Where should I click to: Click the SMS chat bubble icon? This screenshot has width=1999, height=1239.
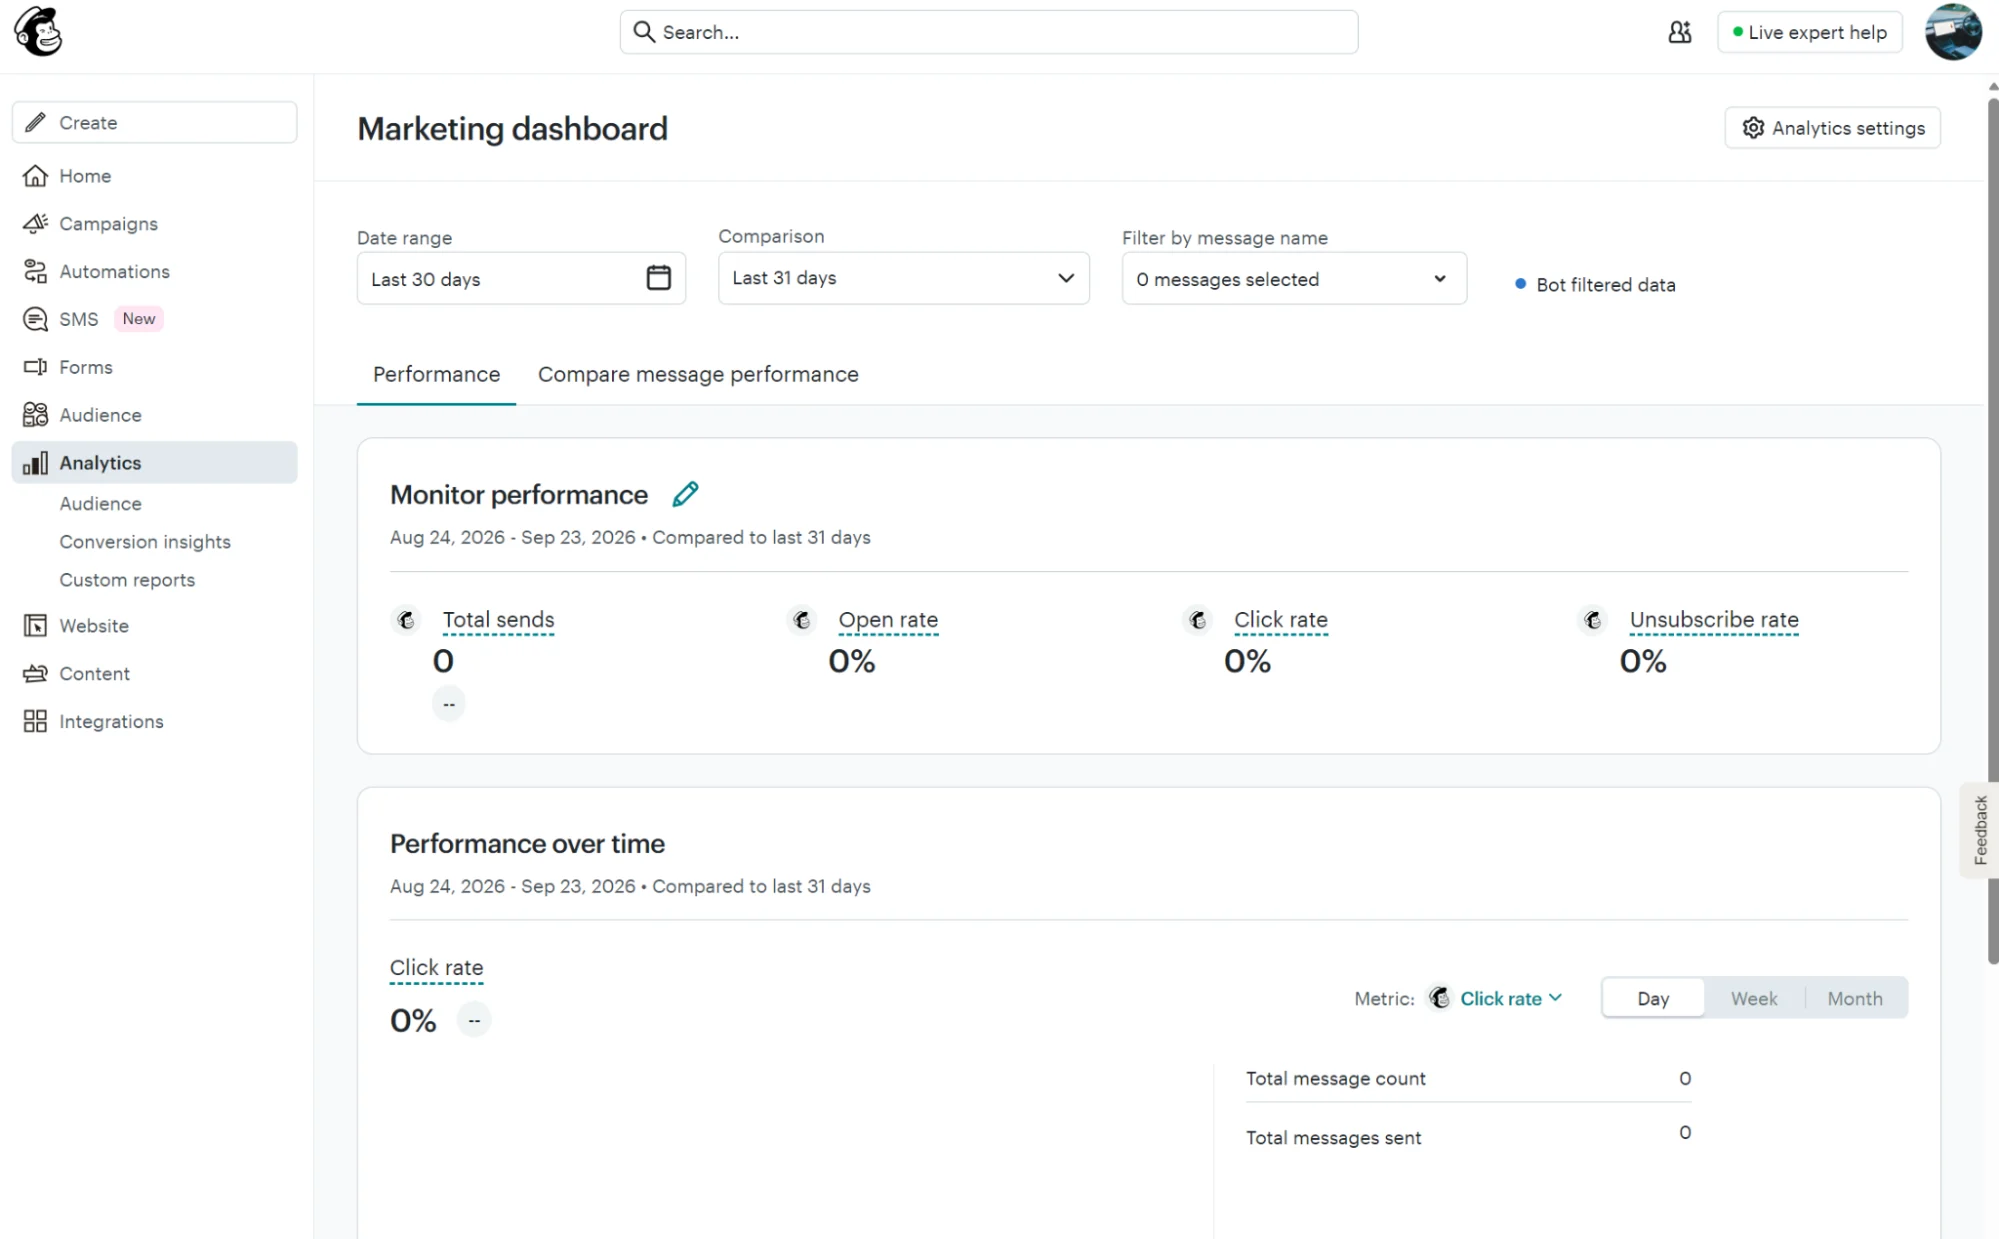click(35, 319)
